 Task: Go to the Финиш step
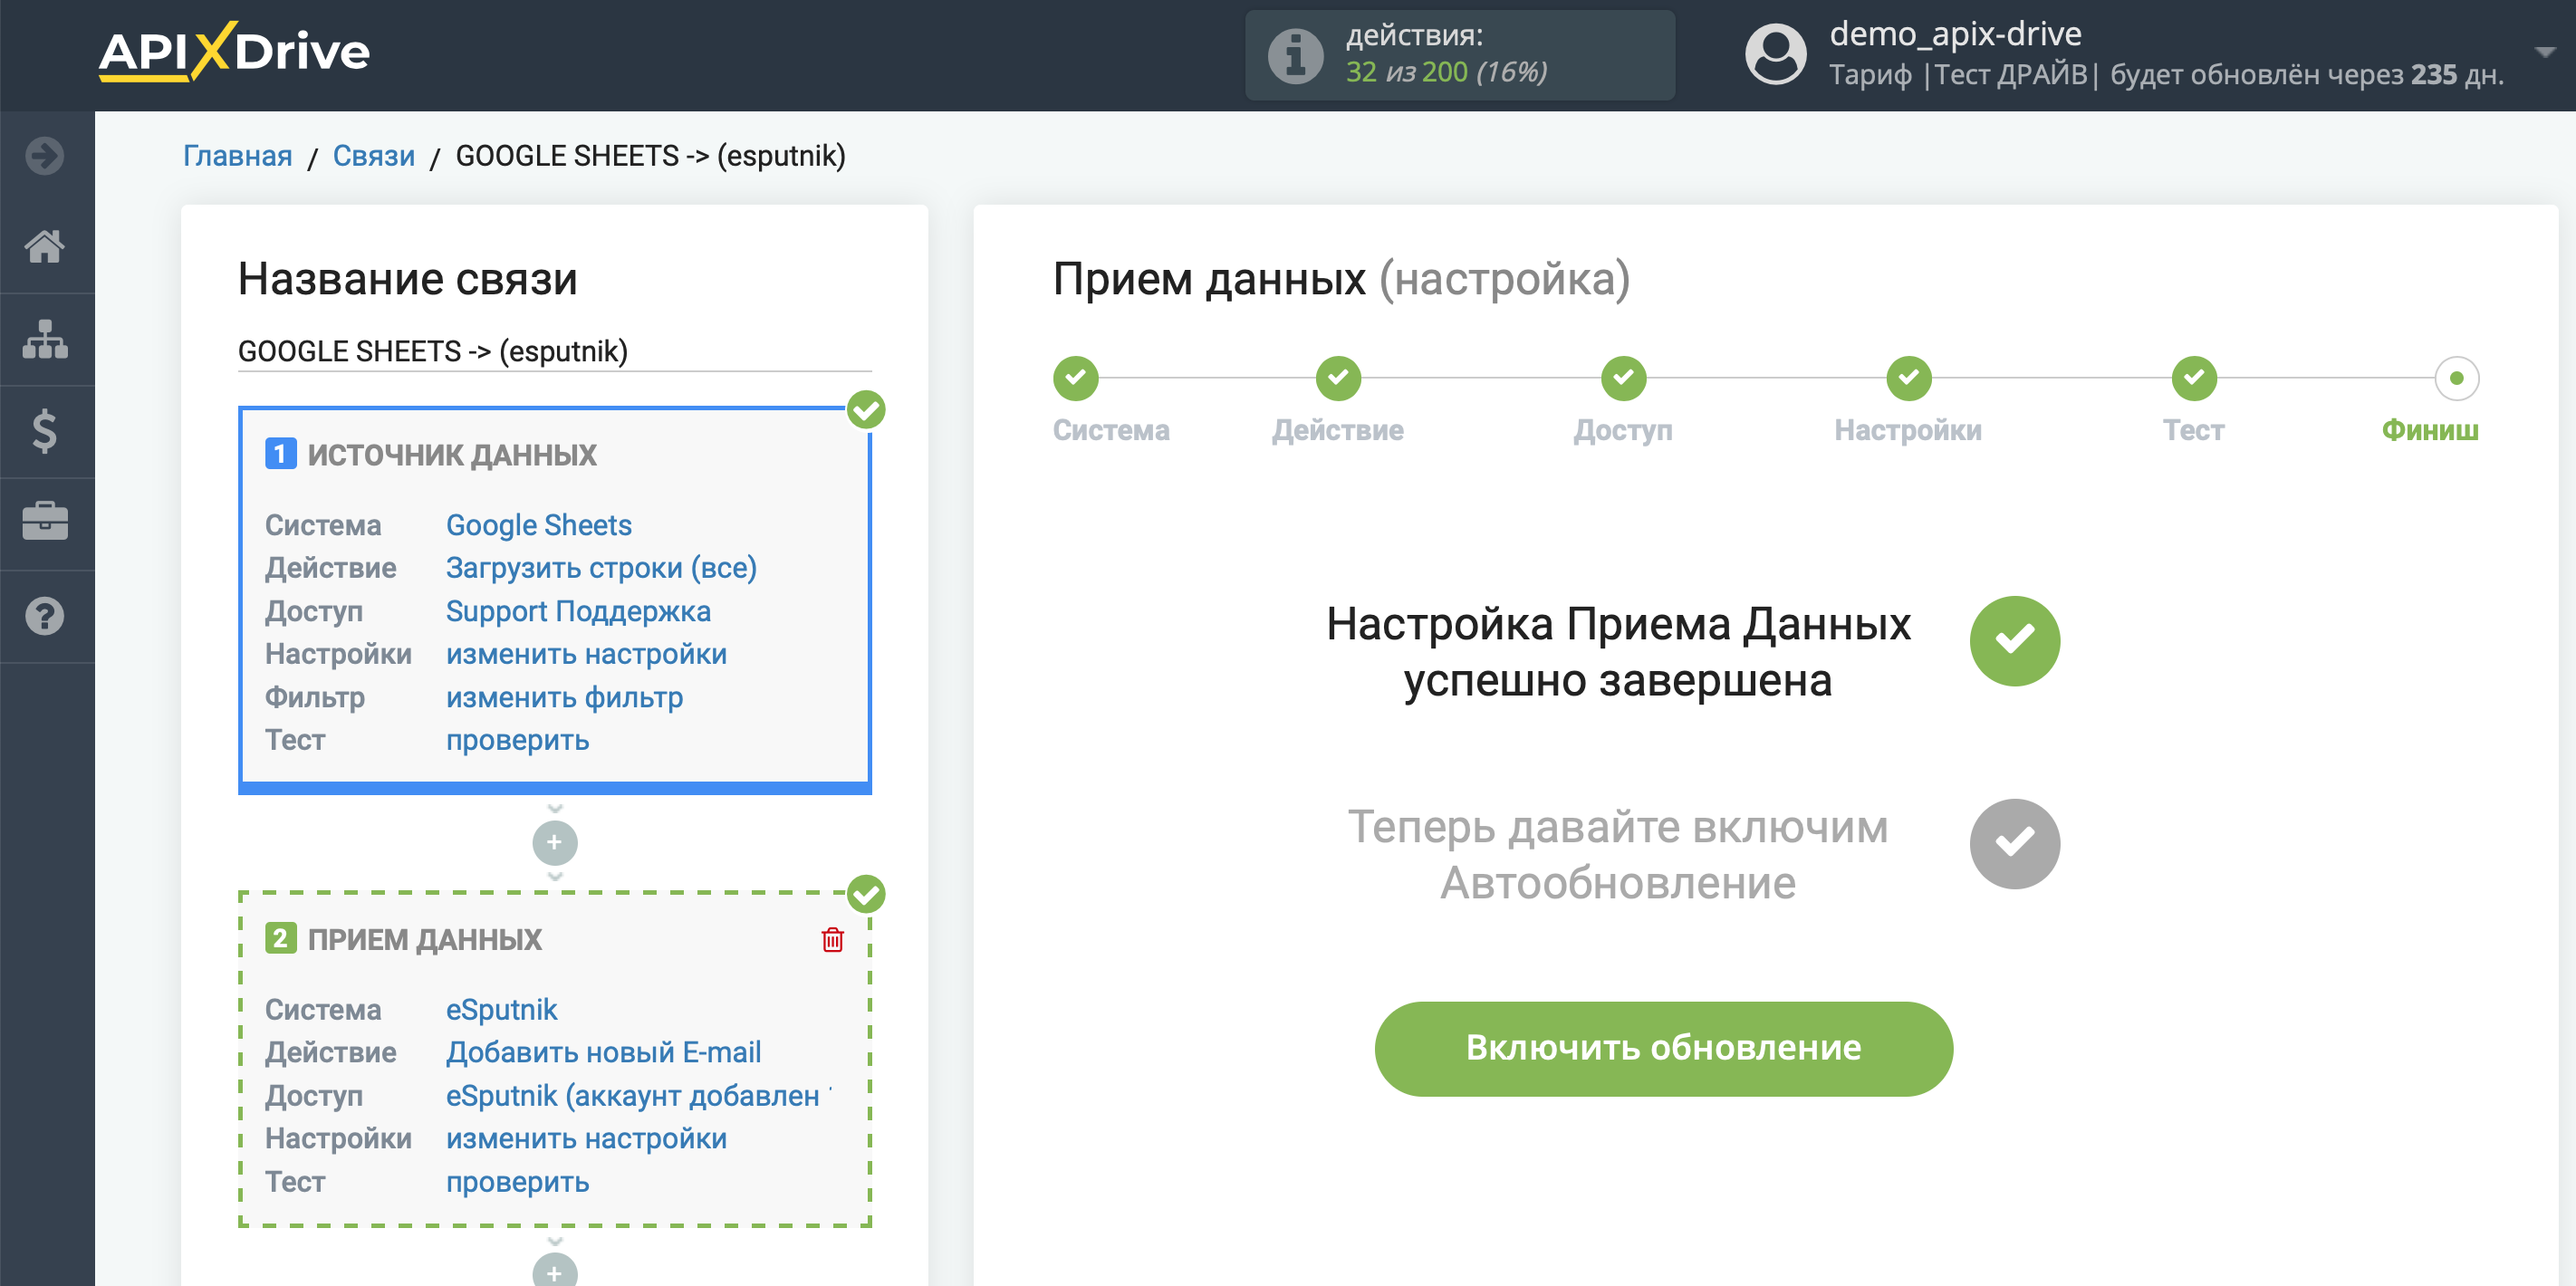(x=2456, y=378)
